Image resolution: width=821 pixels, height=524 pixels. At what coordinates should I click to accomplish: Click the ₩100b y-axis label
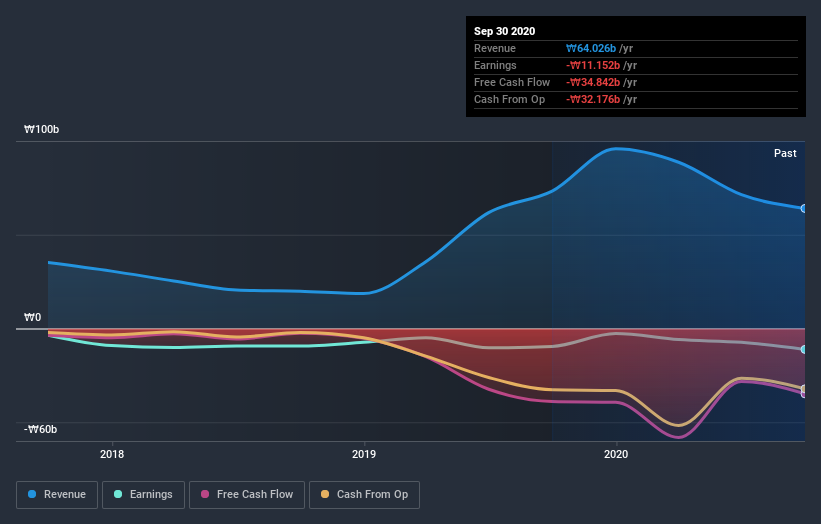(x=41, y=129)
